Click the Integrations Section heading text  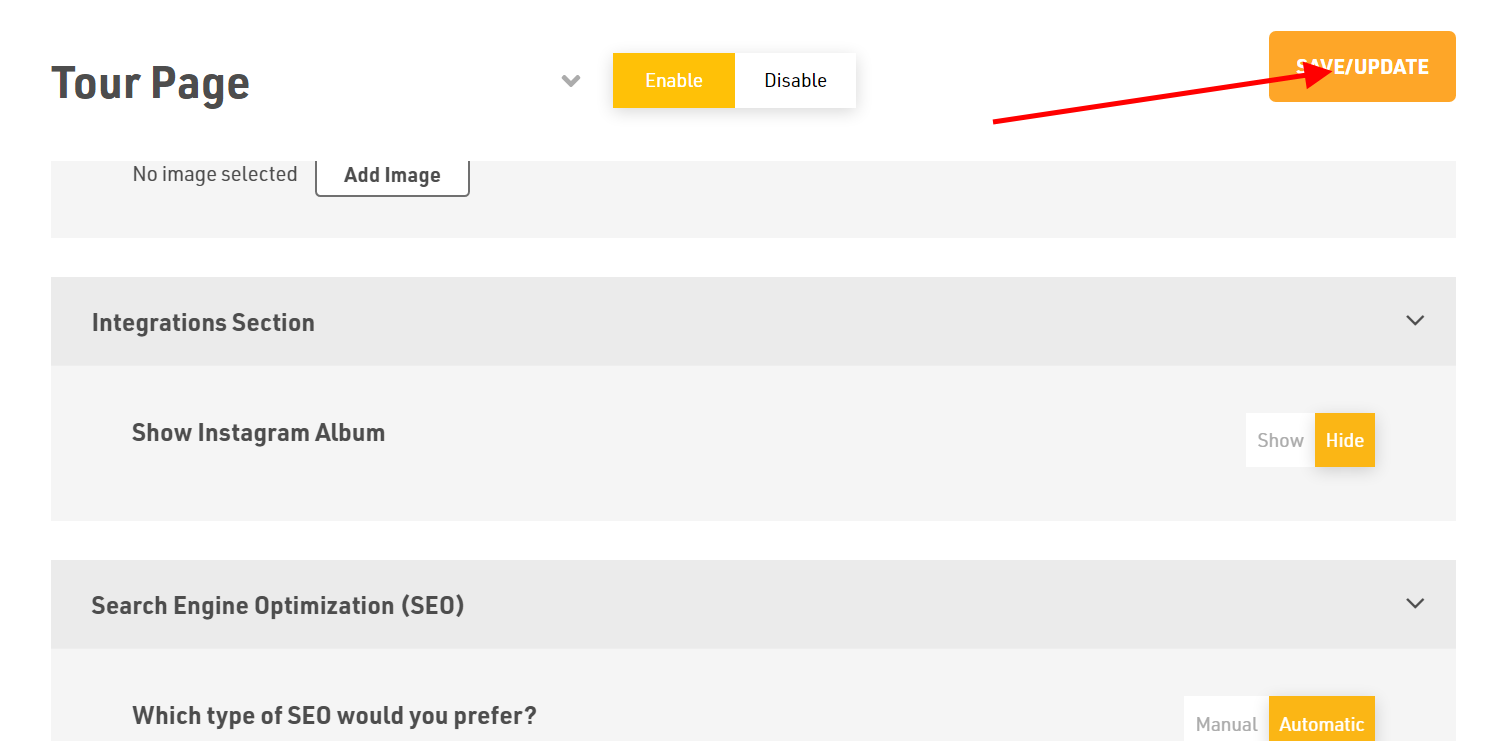click(x=203, y=322)
